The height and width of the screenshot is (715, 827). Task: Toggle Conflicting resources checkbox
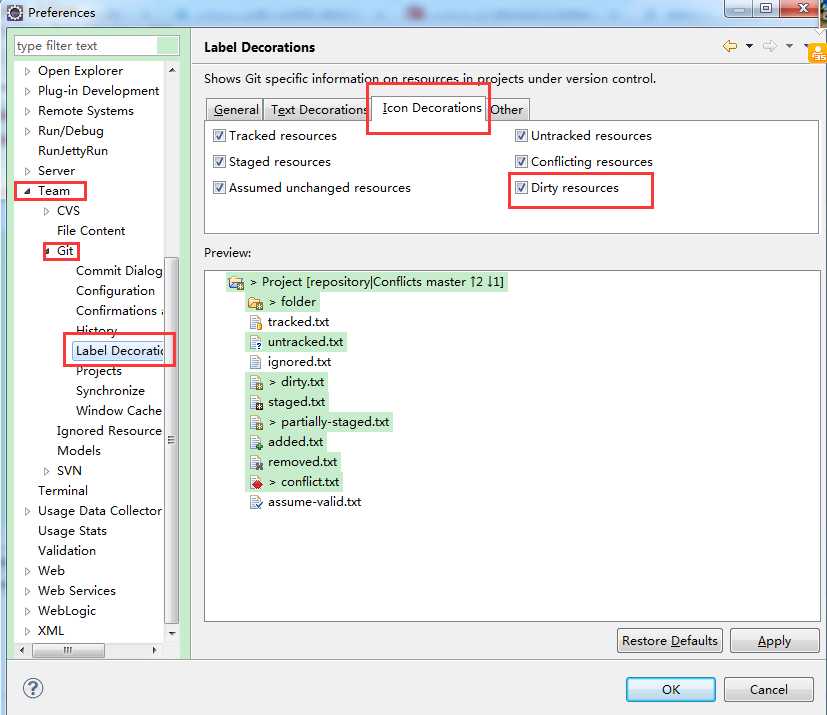coord(521,161)
